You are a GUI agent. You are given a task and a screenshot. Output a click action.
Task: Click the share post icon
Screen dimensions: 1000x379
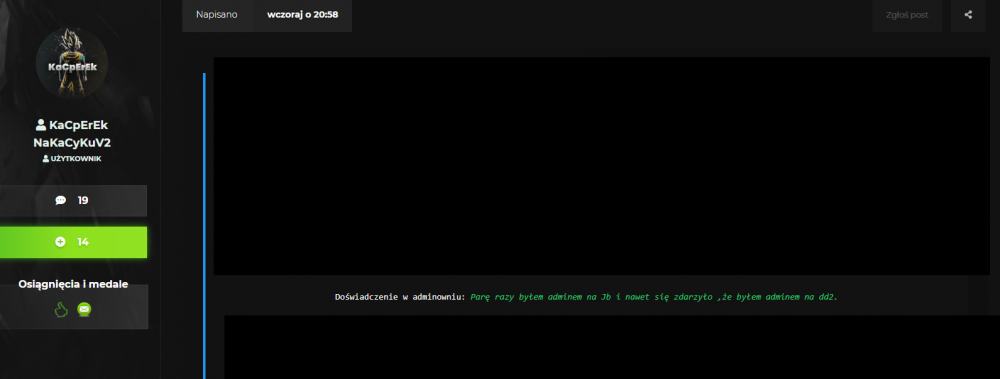point(968,15)
